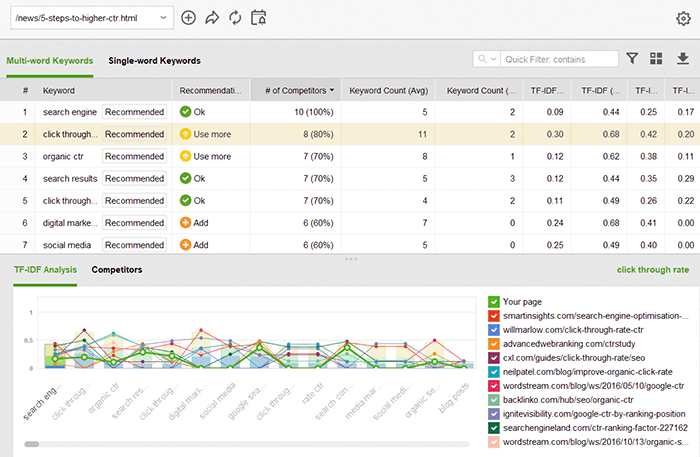This screenshot has height=457, width=700.
Task: Click the blog posts chart axis label
Action: [x=454, y=397]
